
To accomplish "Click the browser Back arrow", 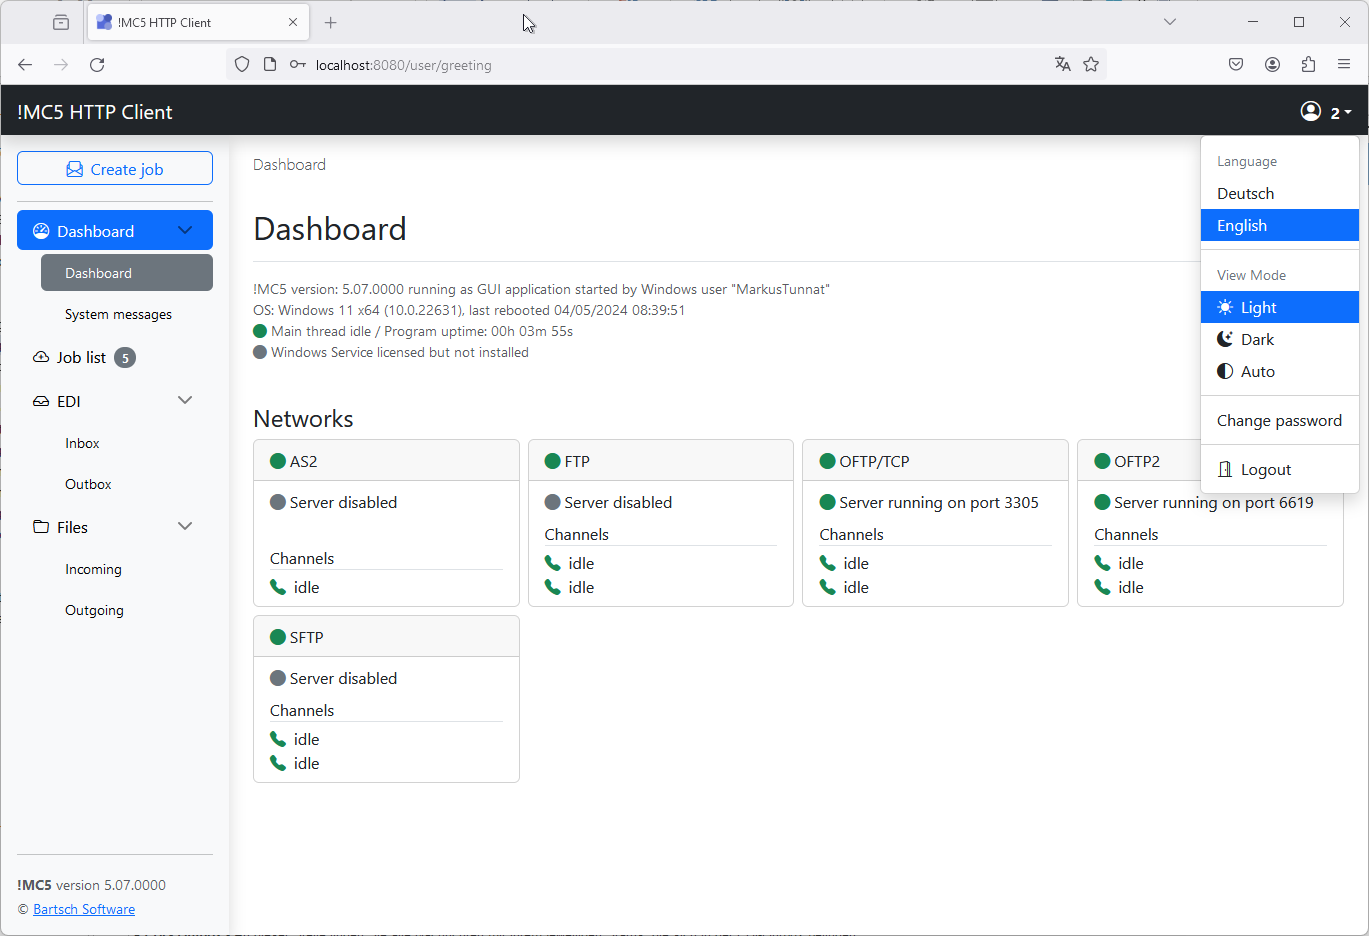I will (x=25, y=64).
